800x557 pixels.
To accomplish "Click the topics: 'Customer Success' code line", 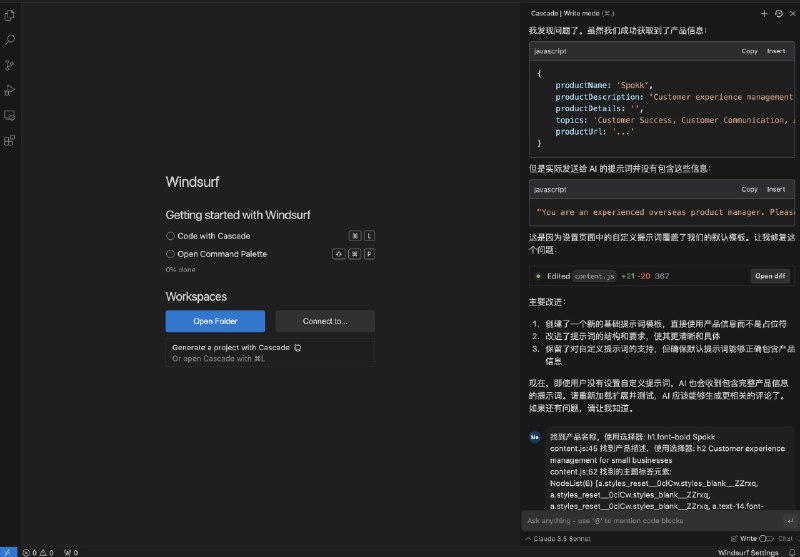I will (674, 120).
